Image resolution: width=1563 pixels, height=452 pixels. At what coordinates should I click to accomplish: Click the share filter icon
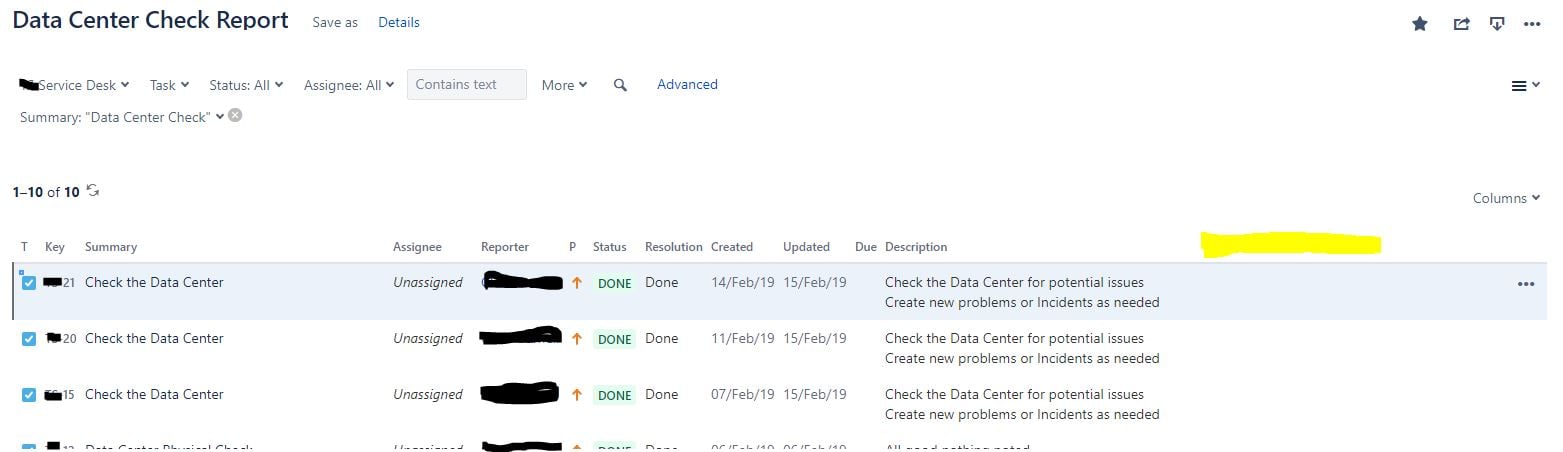click(1461, 24)
